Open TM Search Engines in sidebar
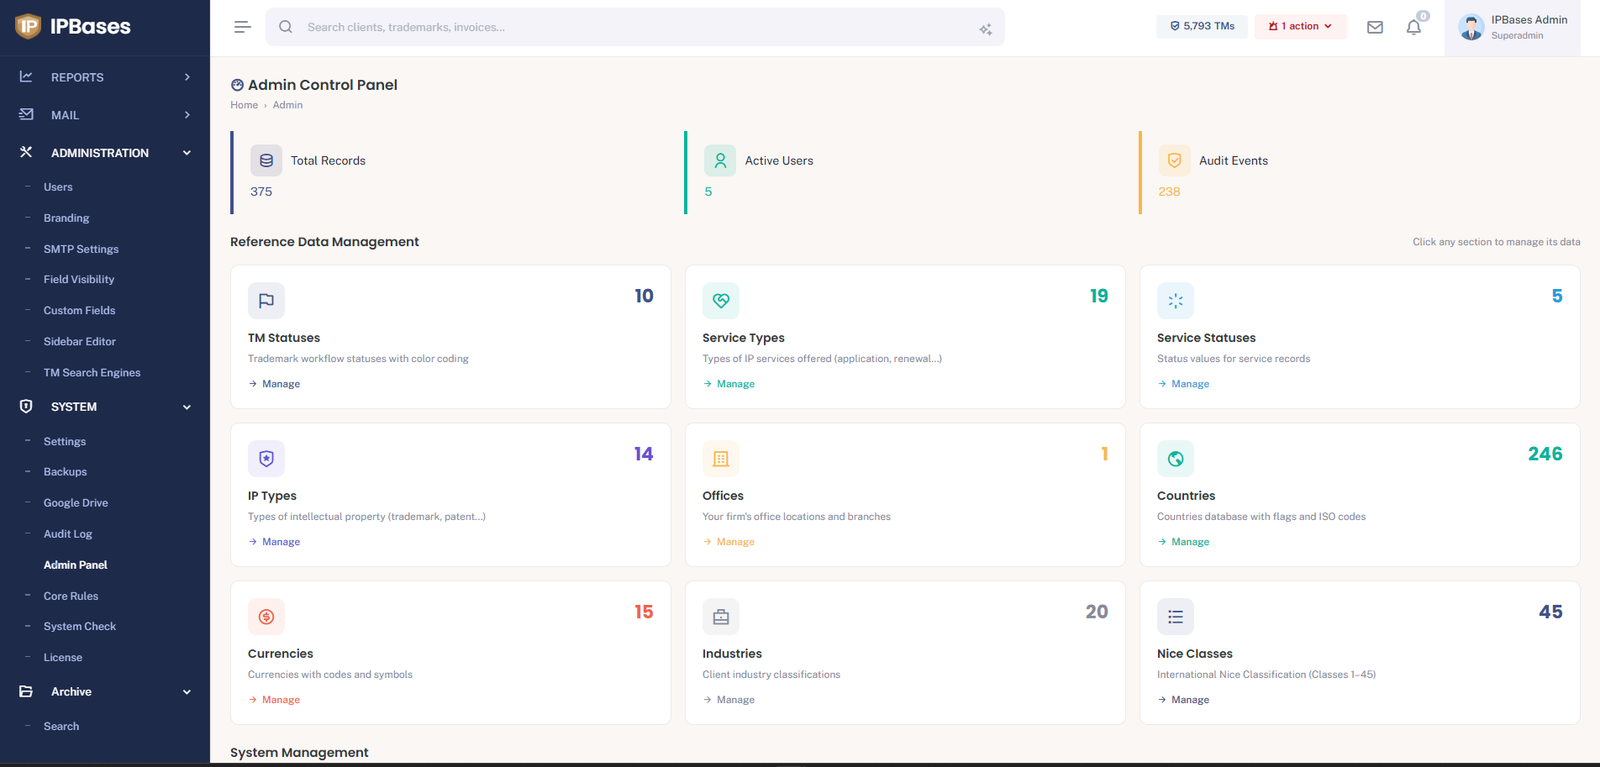The height and width of the screenshot is (767, 1600). point(92,372)
